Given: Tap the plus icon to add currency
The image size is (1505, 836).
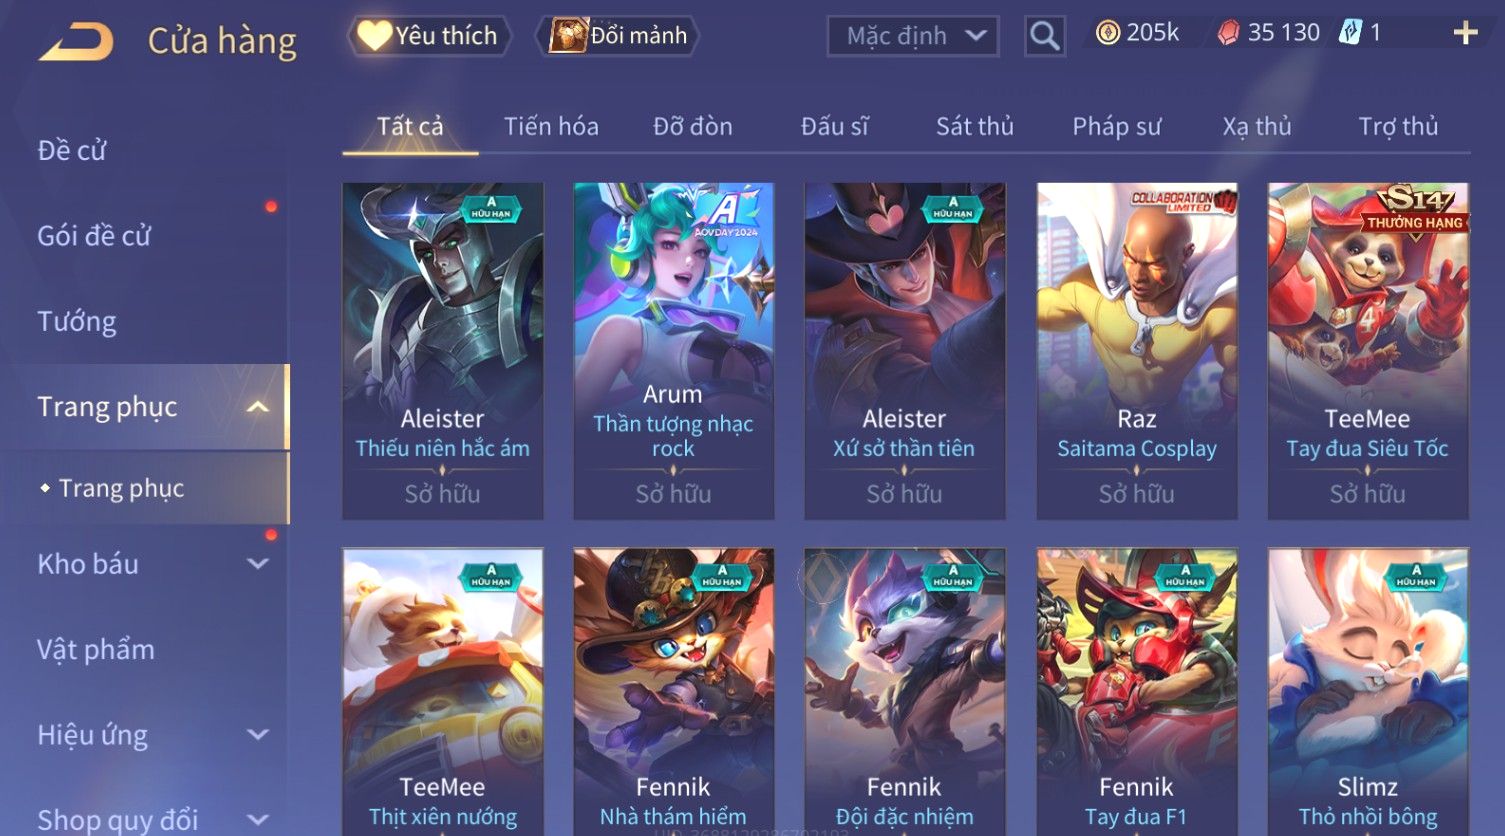Looking at the screenshot, I should tap(1465, 33).
